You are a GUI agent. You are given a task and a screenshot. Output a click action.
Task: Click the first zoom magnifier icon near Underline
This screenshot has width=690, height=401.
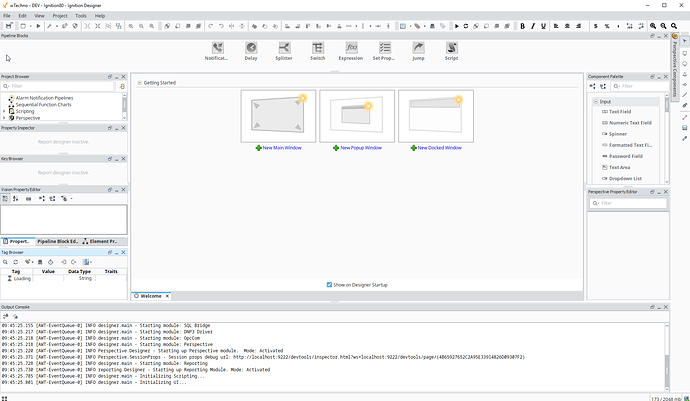click(x=653, y=26)
